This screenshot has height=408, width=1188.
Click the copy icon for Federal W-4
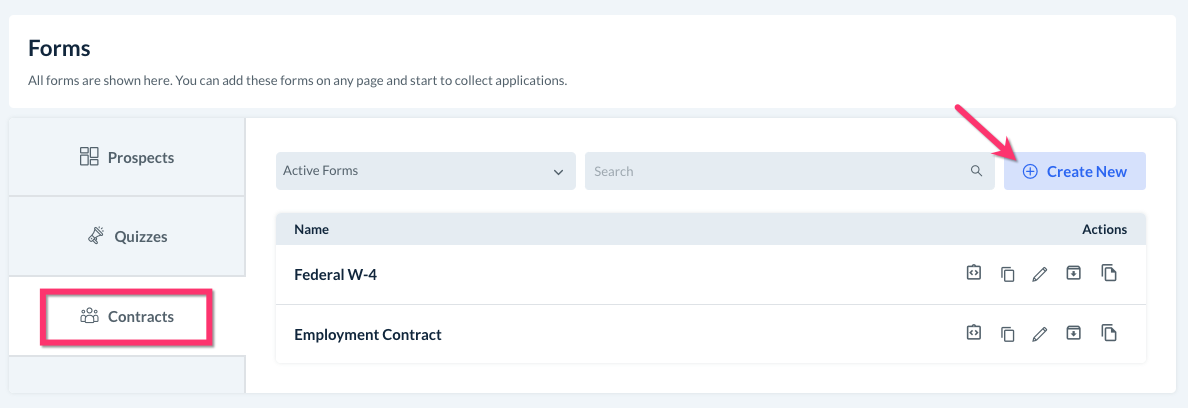click(1007, 274)
